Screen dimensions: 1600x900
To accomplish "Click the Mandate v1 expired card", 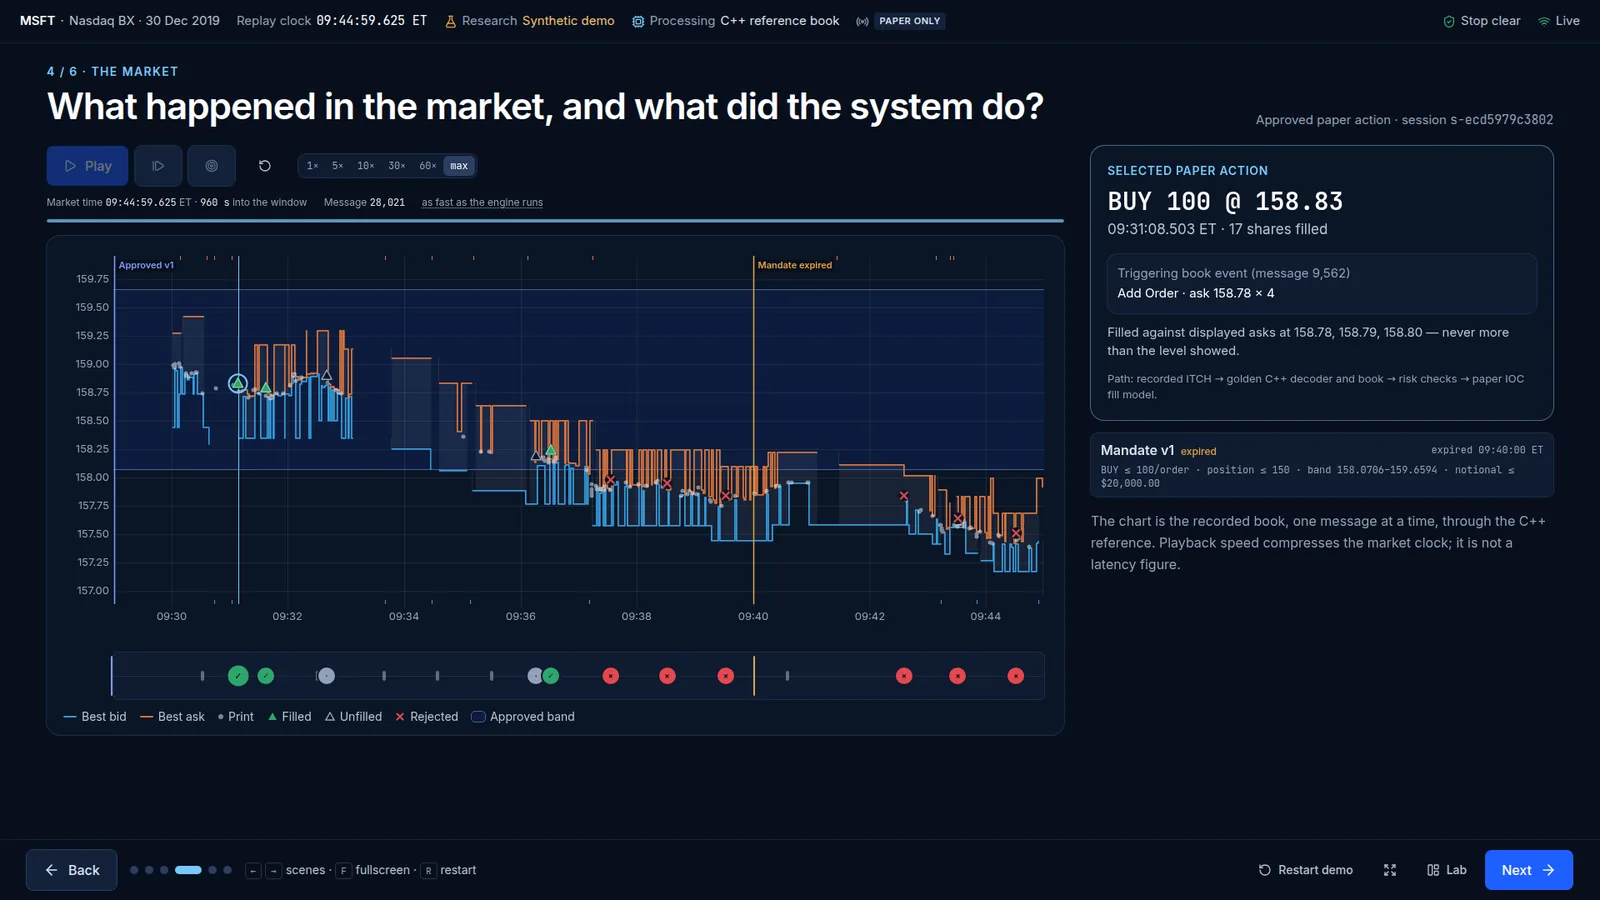I will click(x=1322, y=465).
